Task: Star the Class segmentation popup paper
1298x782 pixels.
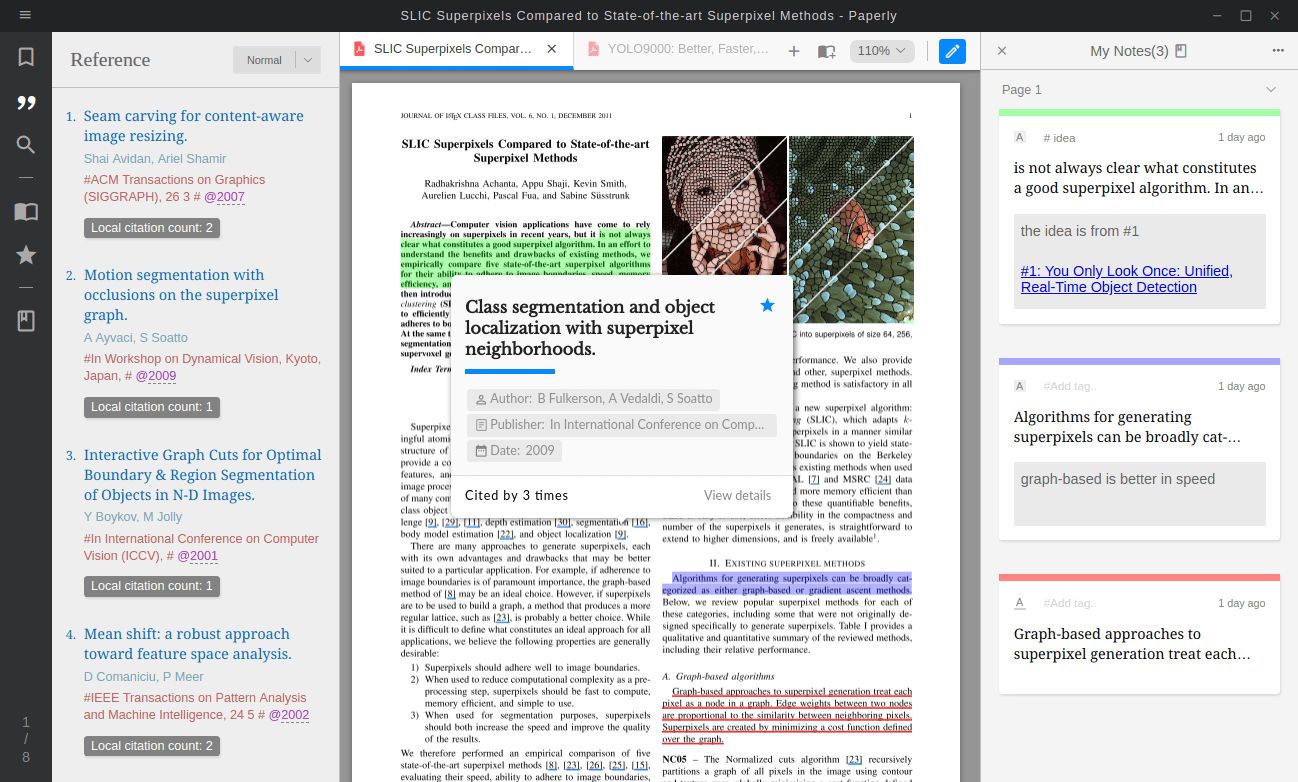Action: pyautogui.click(x=767, y=306)
